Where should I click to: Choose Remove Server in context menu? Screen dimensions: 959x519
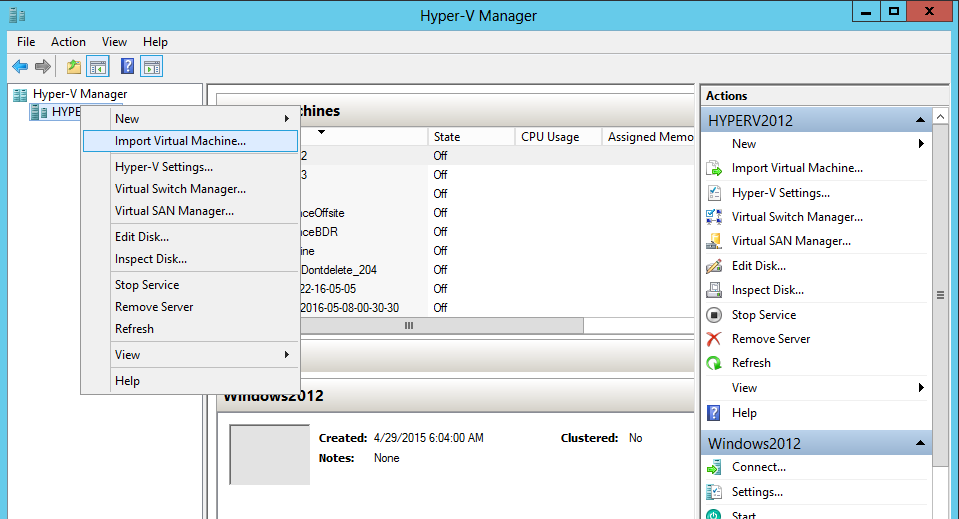pyautogui.click(x=190, y=307)
